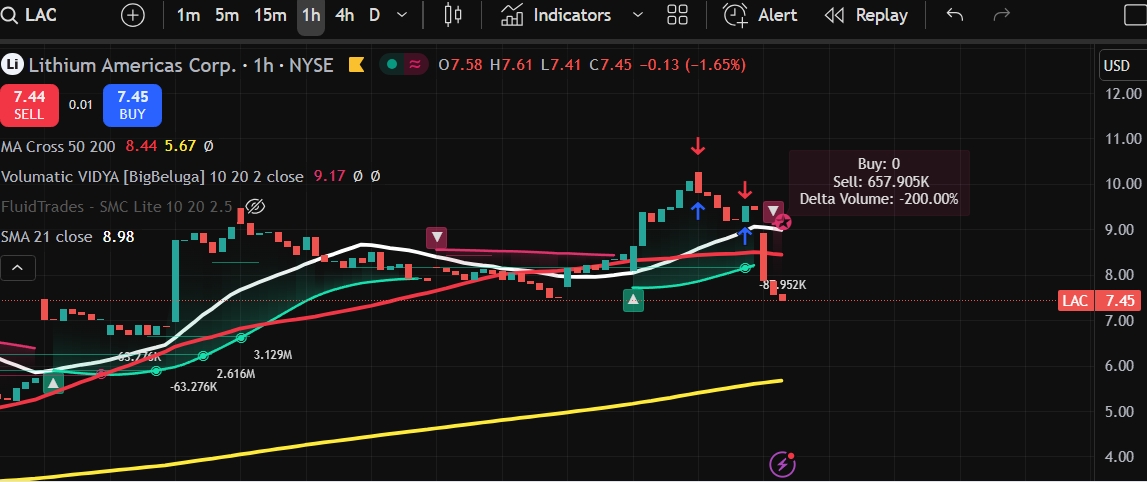The height and width of the screenshot is (482, 1147).
Task: Click the Sell: 657.905K readout
Action: (881, 181)
